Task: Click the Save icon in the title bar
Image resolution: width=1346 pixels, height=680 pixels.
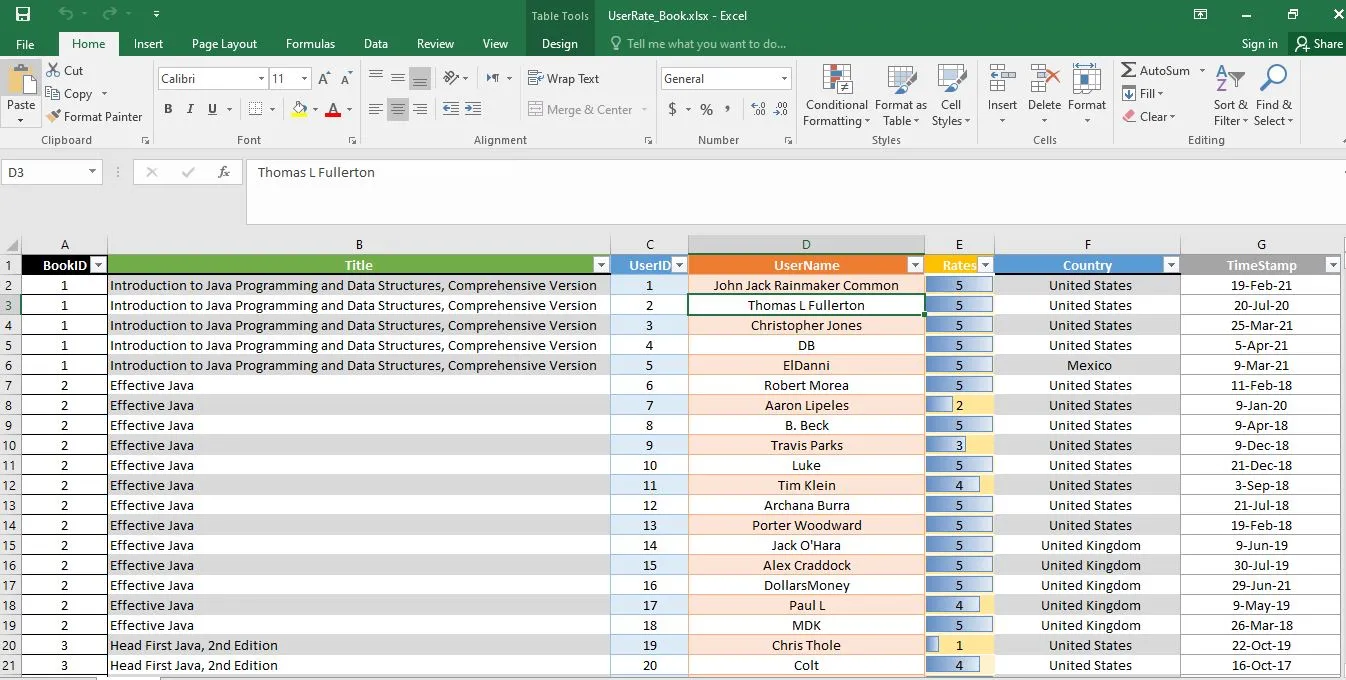Action: pyautogui.click(x=23, y=14)
